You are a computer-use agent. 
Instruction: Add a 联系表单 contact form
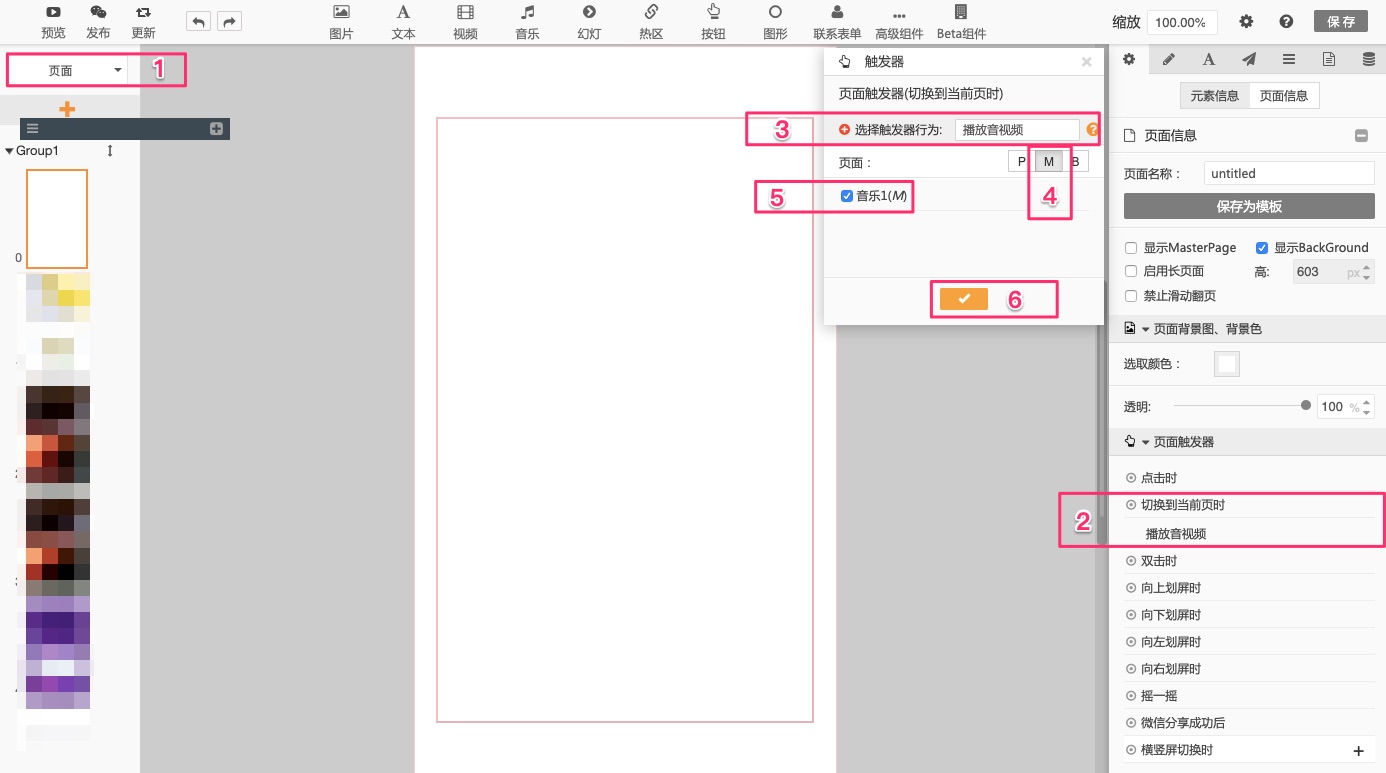837,13
